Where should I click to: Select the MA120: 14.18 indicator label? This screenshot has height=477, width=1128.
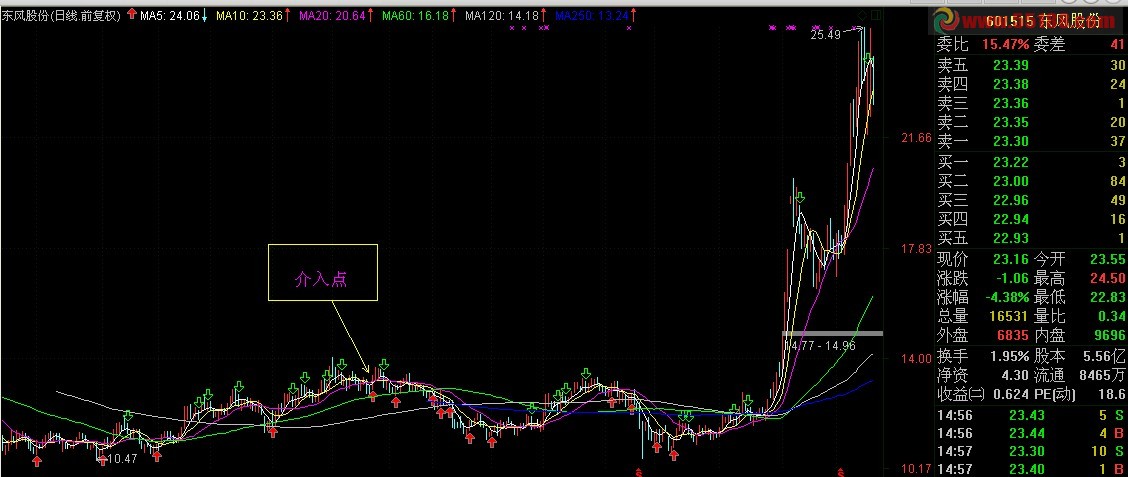(502, 14)
